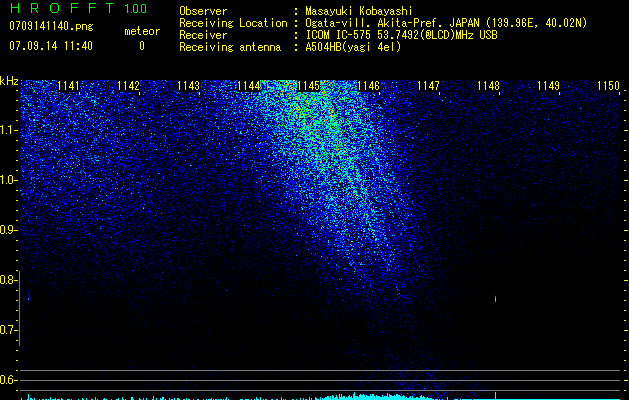
Task: Click the short cyan signal blip at 1148
Action: pyautogui.click(x=495, y=299)
